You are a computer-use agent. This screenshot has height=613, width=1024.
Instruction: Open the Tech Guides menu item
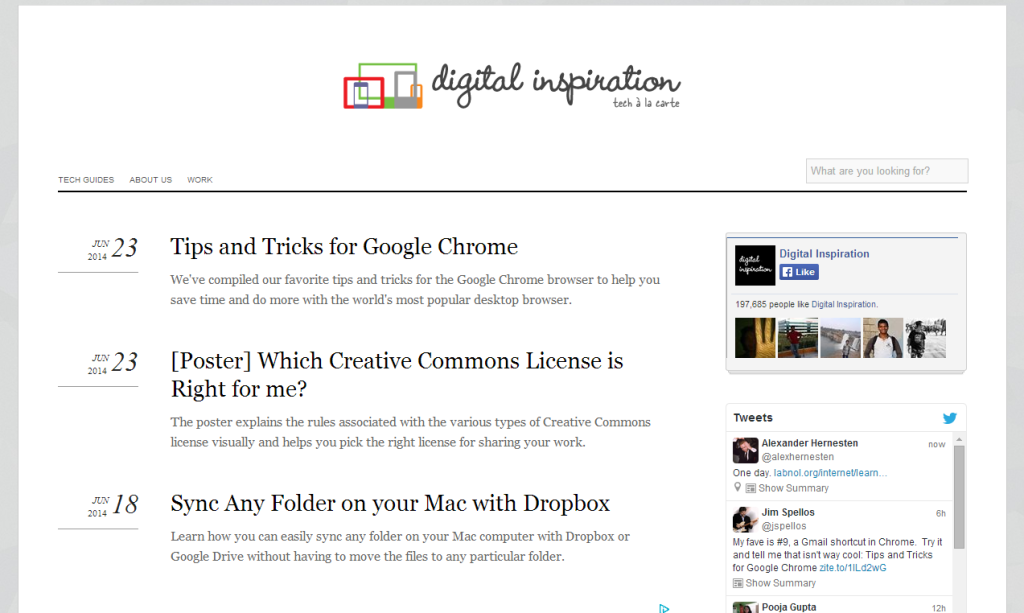86,180
